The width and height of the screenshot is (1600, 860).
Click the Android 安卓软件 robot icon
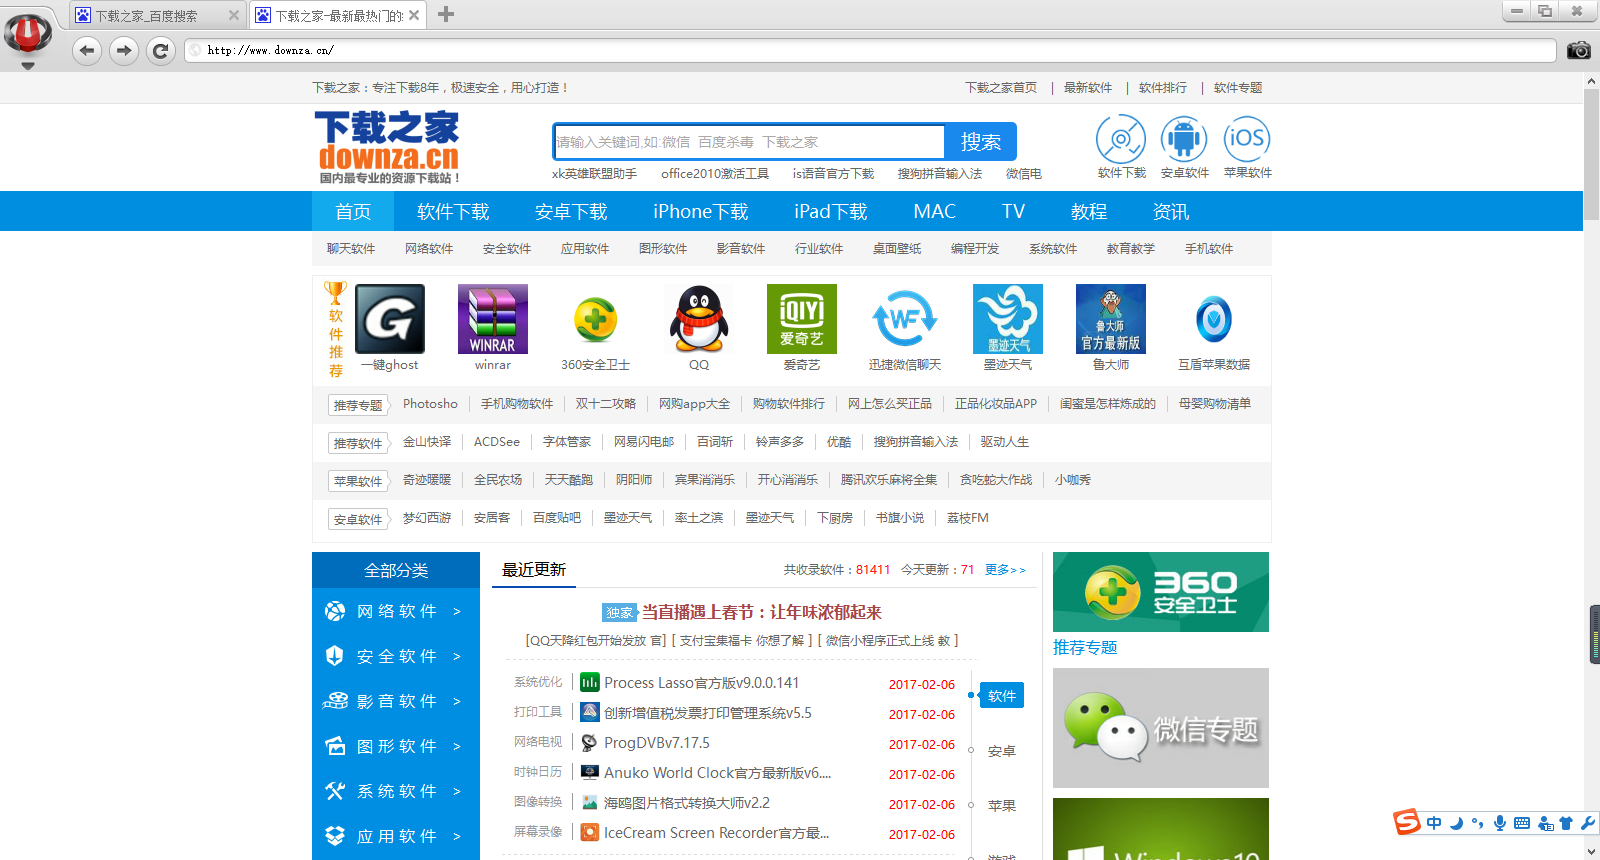coord(1184,139)
